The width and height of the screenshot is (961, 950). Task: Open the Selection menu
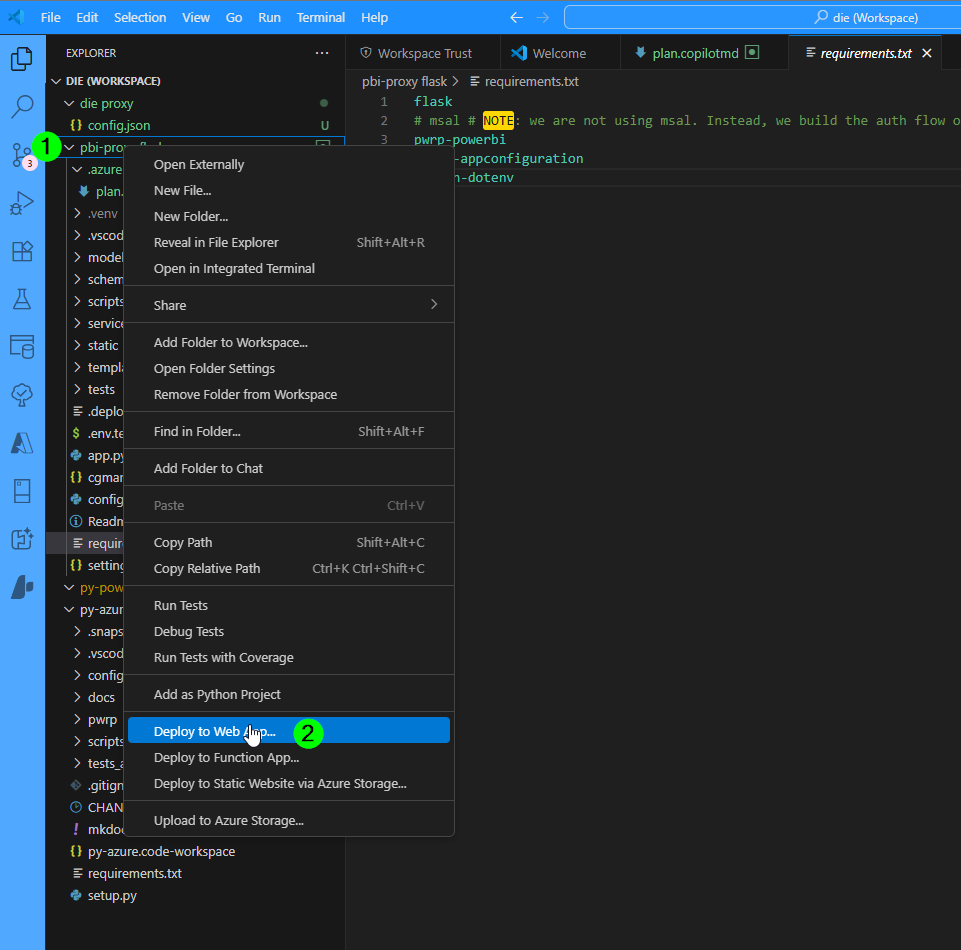tap(140, 18)
